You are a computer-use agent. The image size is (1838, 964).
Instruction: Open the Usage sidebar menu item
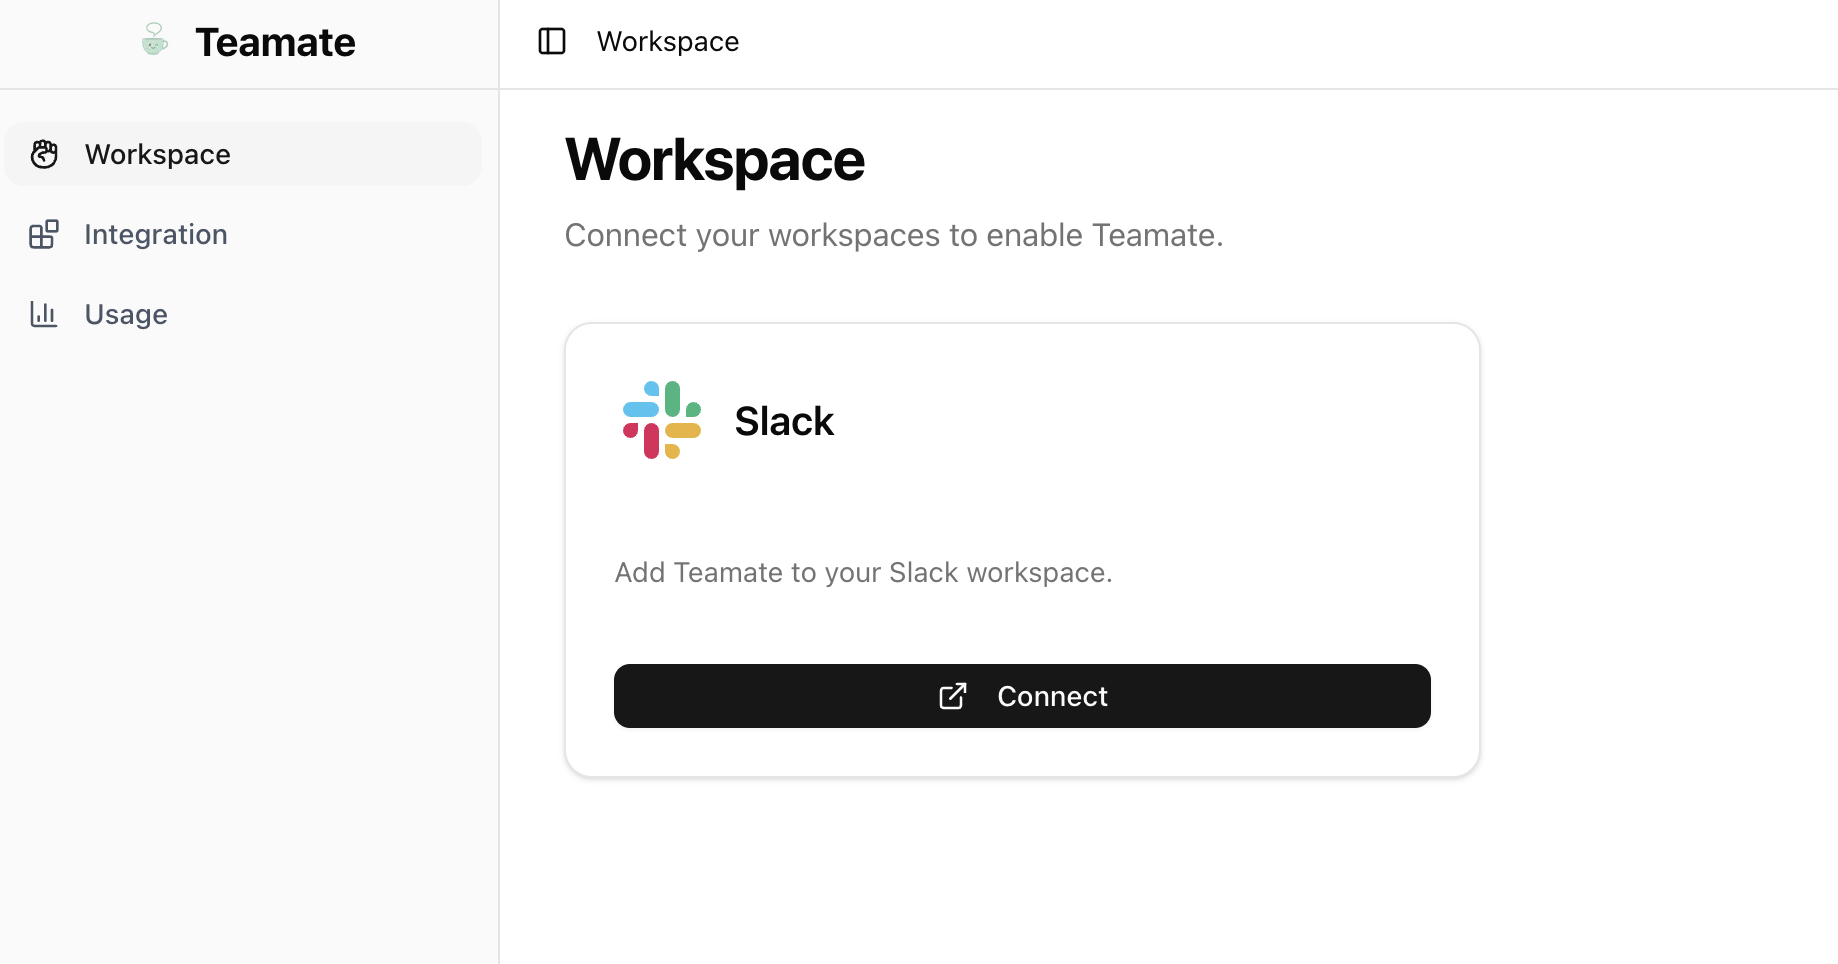pyautogui.click(x=243, y=314)
